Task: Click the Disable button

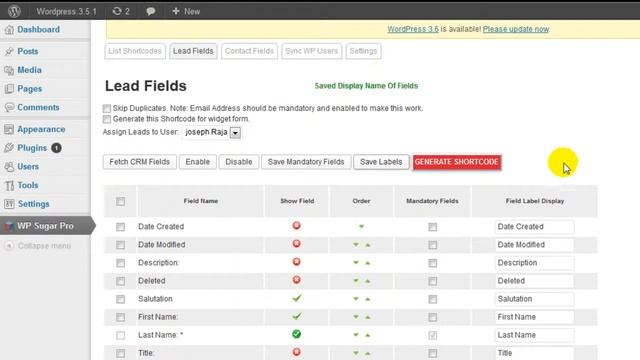Action: 239,162
